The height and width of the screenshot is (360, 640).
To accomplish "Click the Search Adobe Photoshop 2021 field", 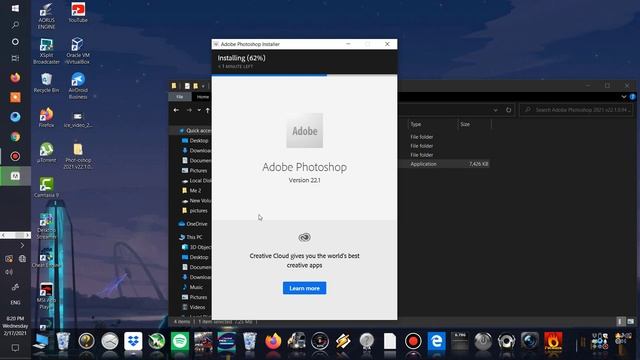I will click(x=577, y=110).
